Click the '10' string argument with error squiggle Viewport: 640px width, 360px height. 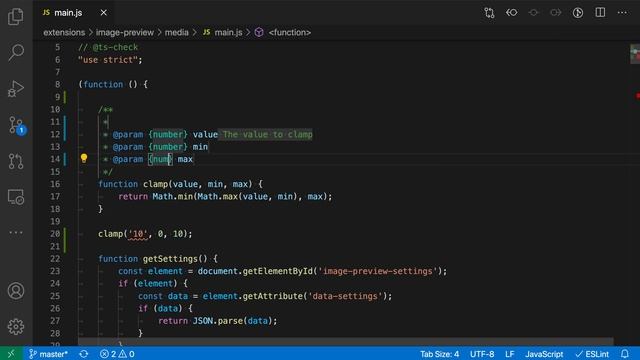pos(138,234)
